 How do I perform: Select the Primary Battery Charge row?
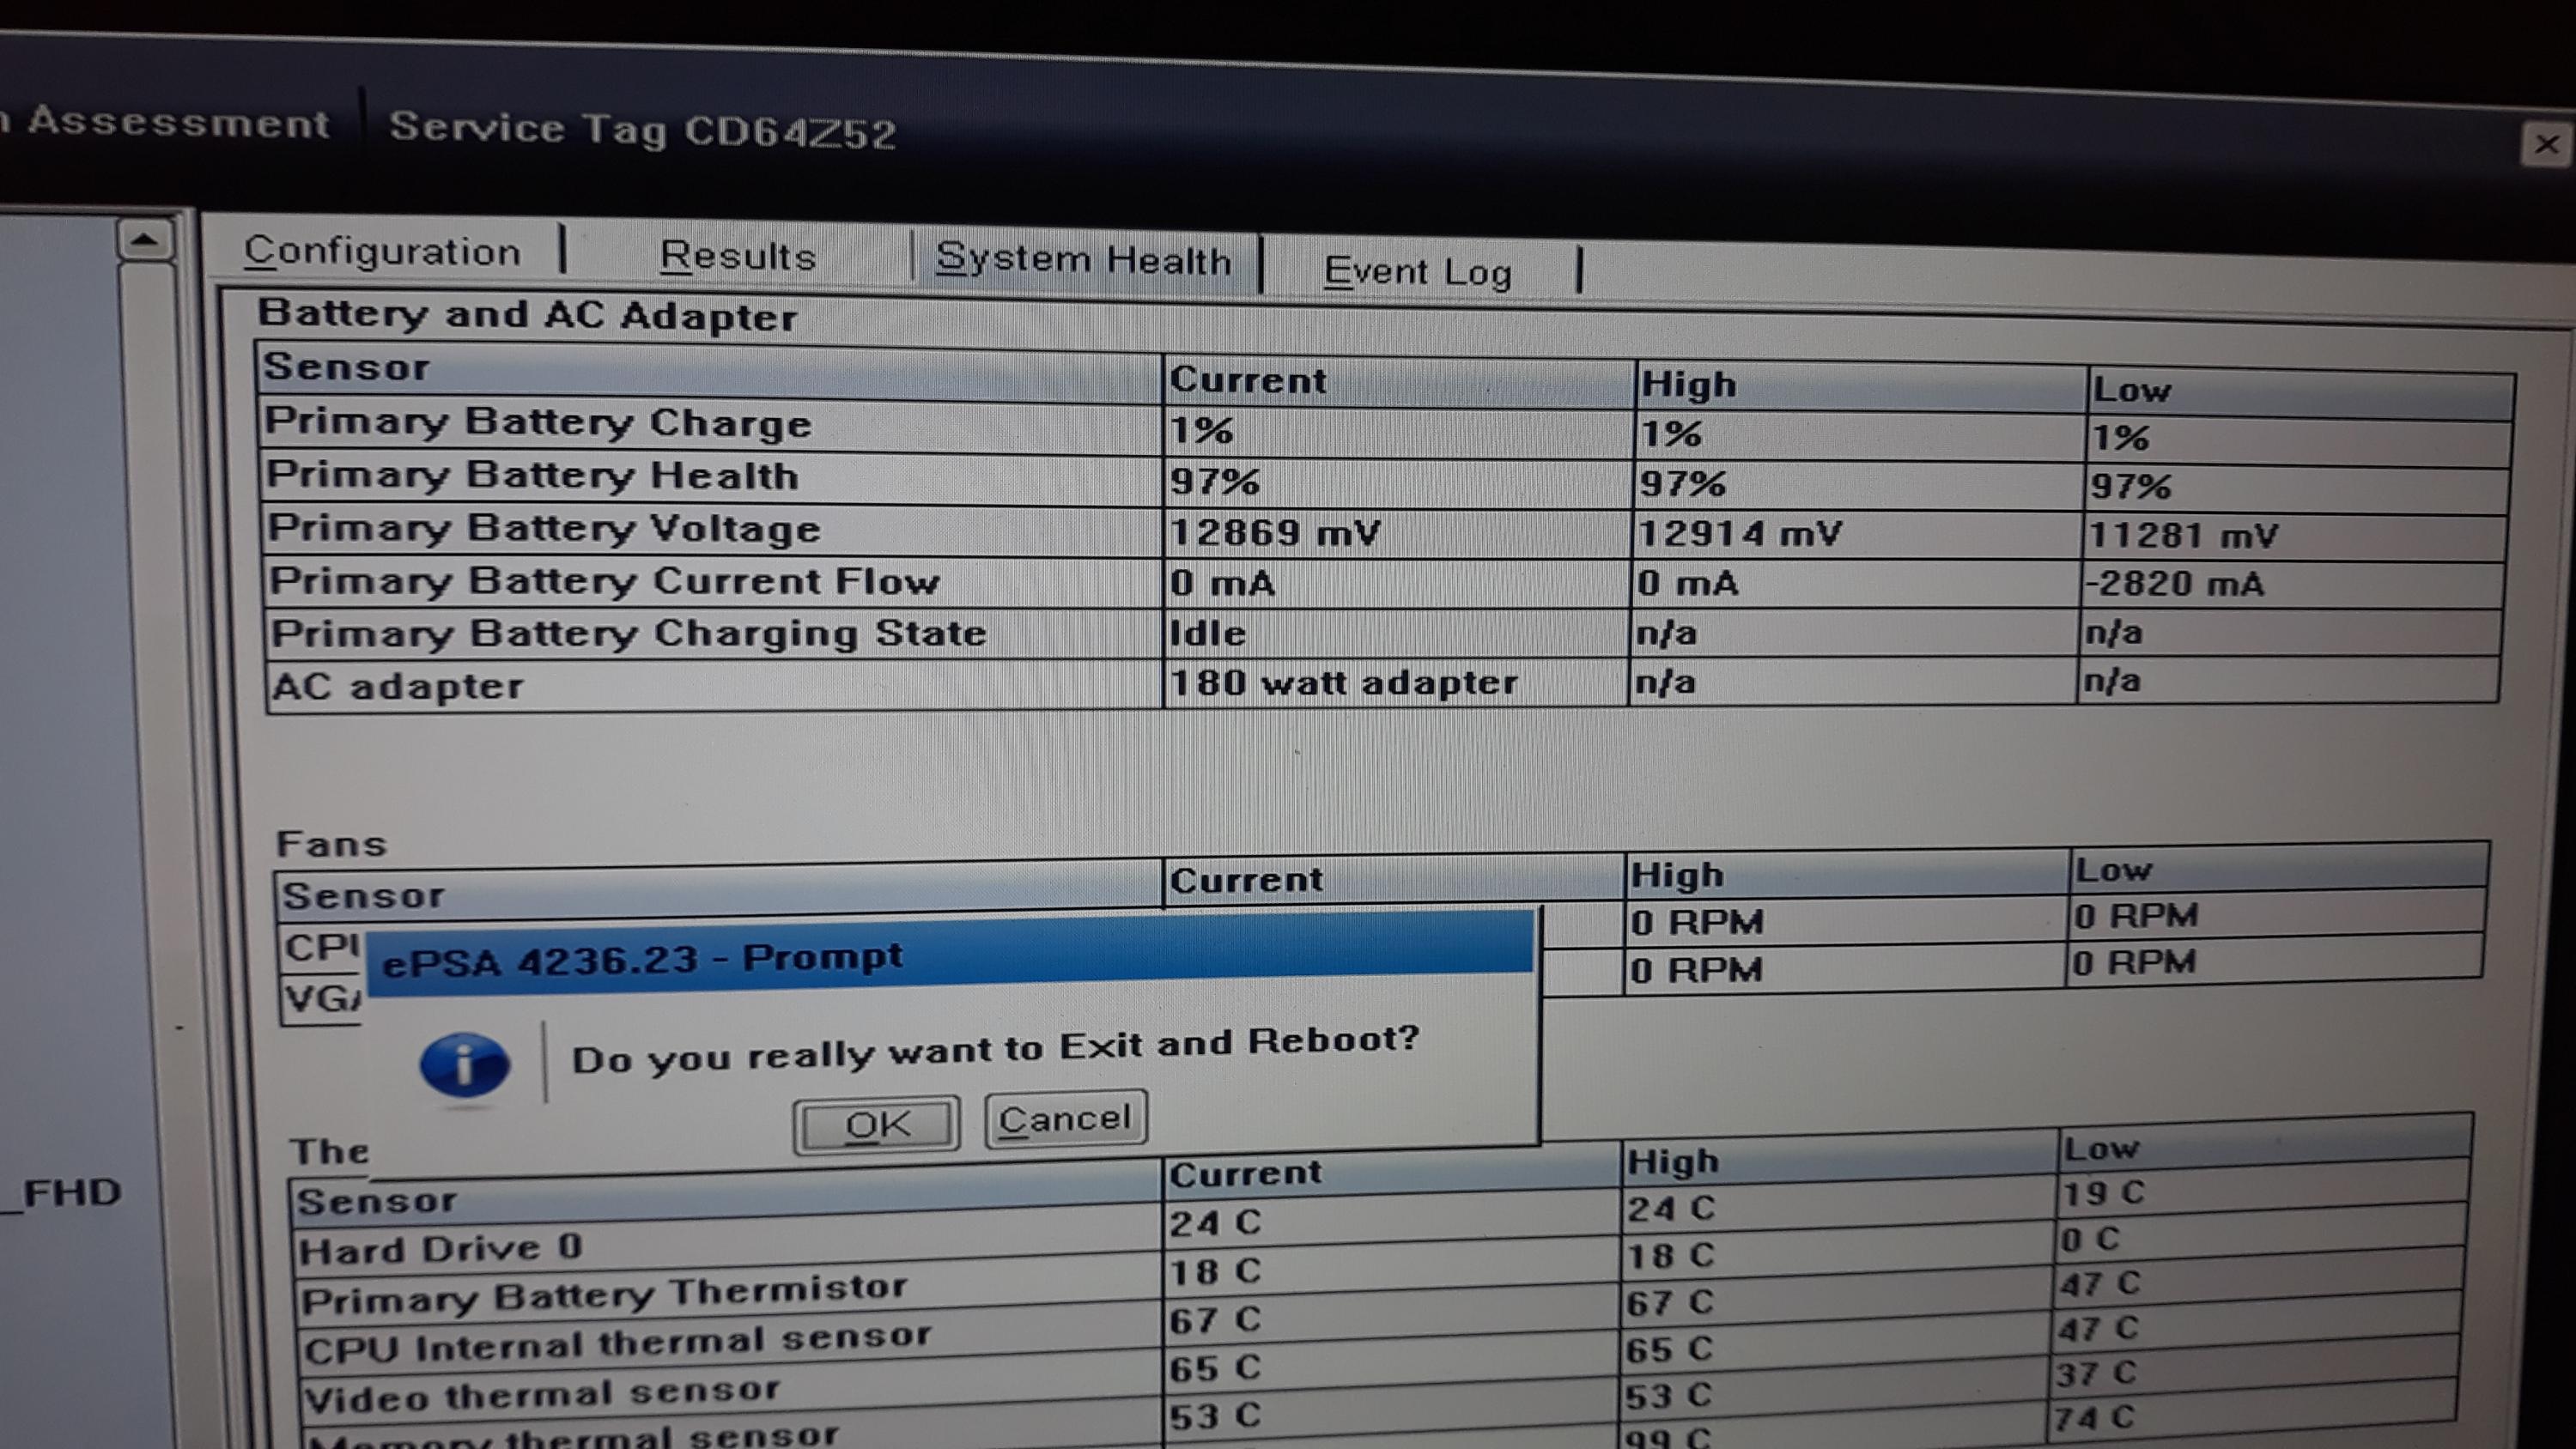point(540,423)
